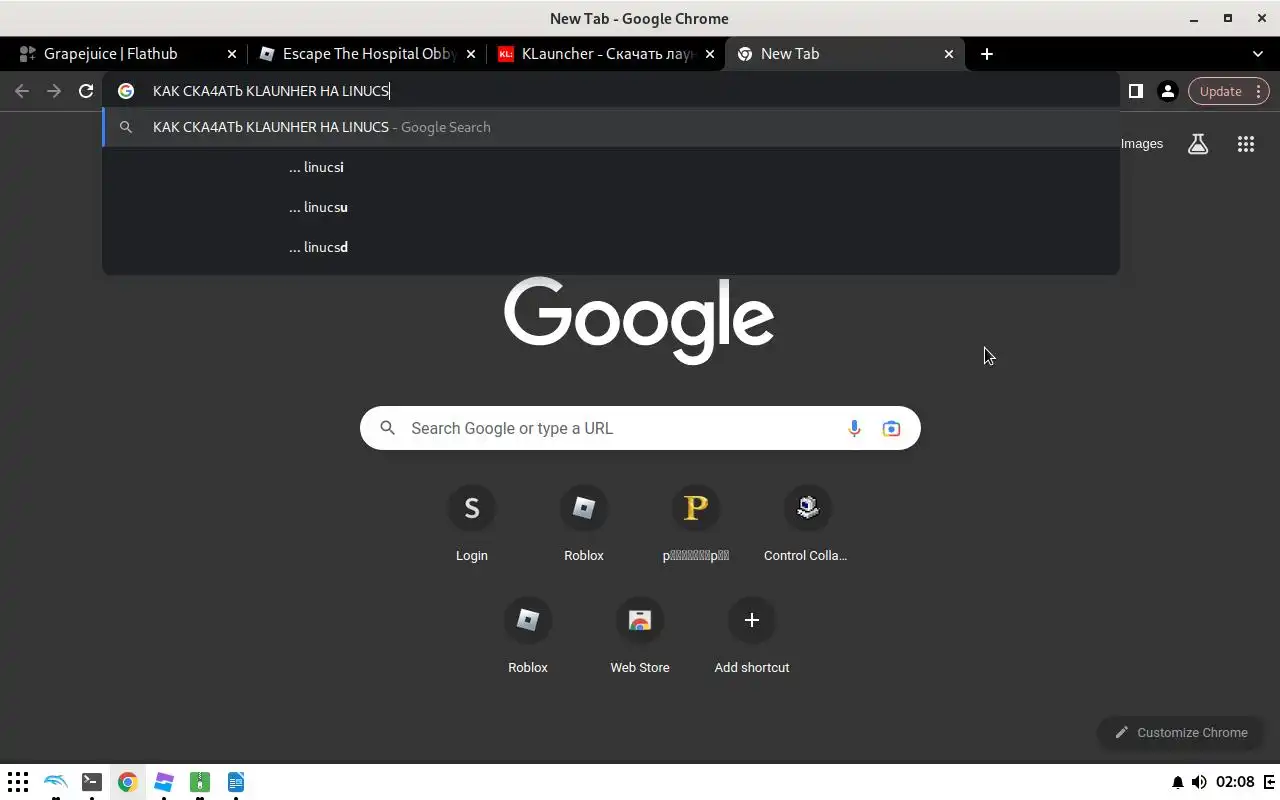Image resolution: width=1280 pixels, height=800 pixels.
Task: Click the Google logo
Action: 639,320
